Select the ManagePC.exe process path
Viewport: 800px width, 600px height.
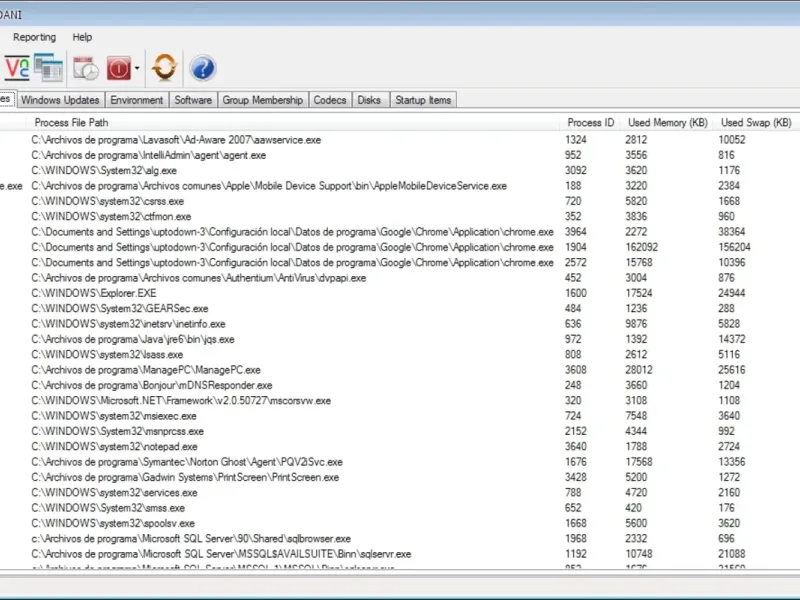[146, 370]
